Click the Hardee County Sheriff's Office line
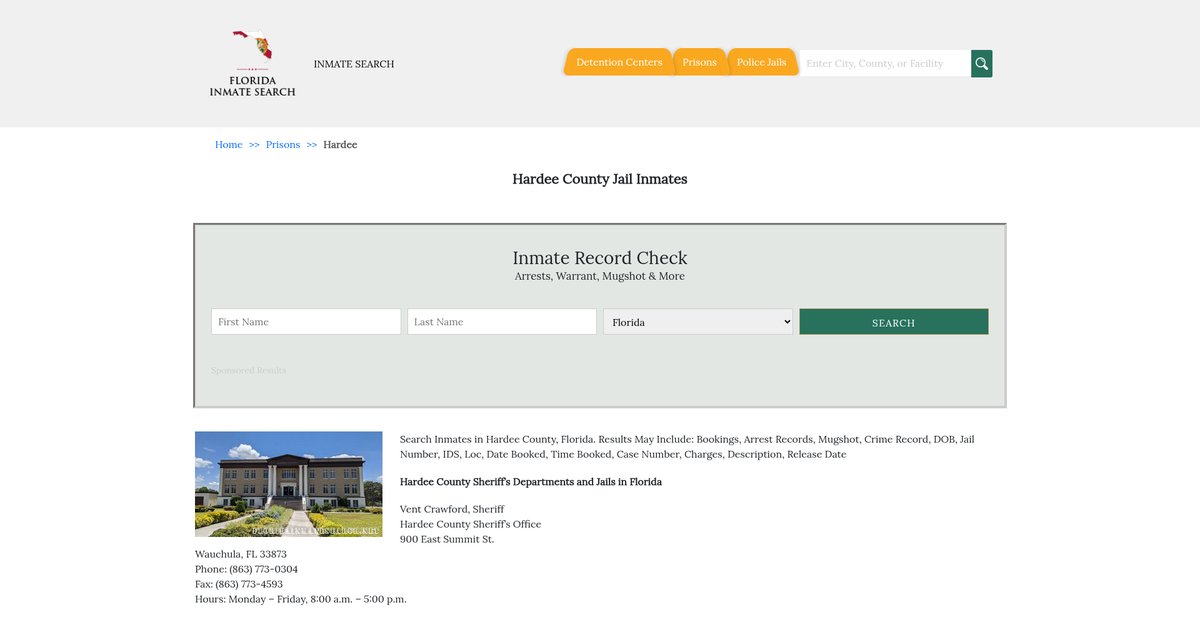 tap(471, 524)
